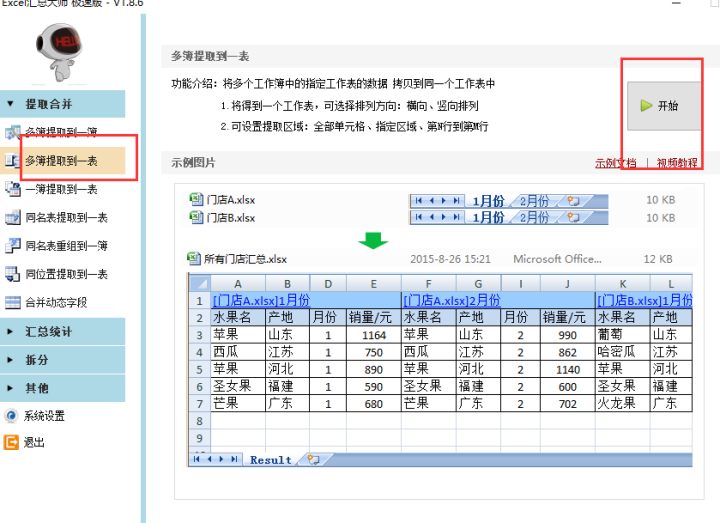Image resolution: width=720 pixels, height=523 pixels.
Task: Click the 同名表重组到一簿 sidebar icon
Action: (12, 246)
